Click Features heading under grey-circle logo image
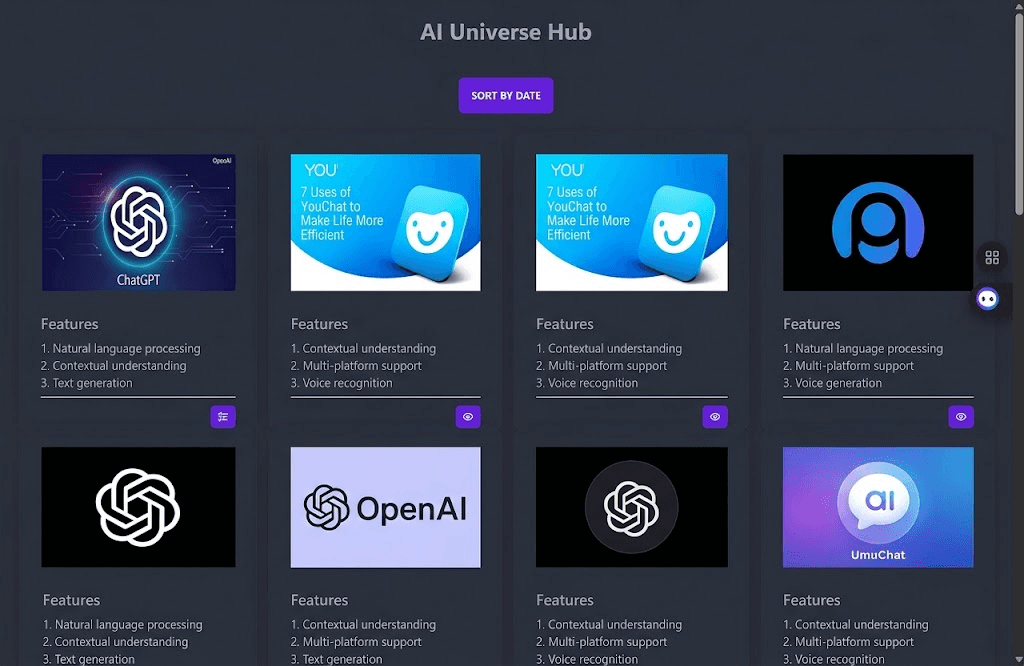The image size is (1024, 666). pos(565,600)
